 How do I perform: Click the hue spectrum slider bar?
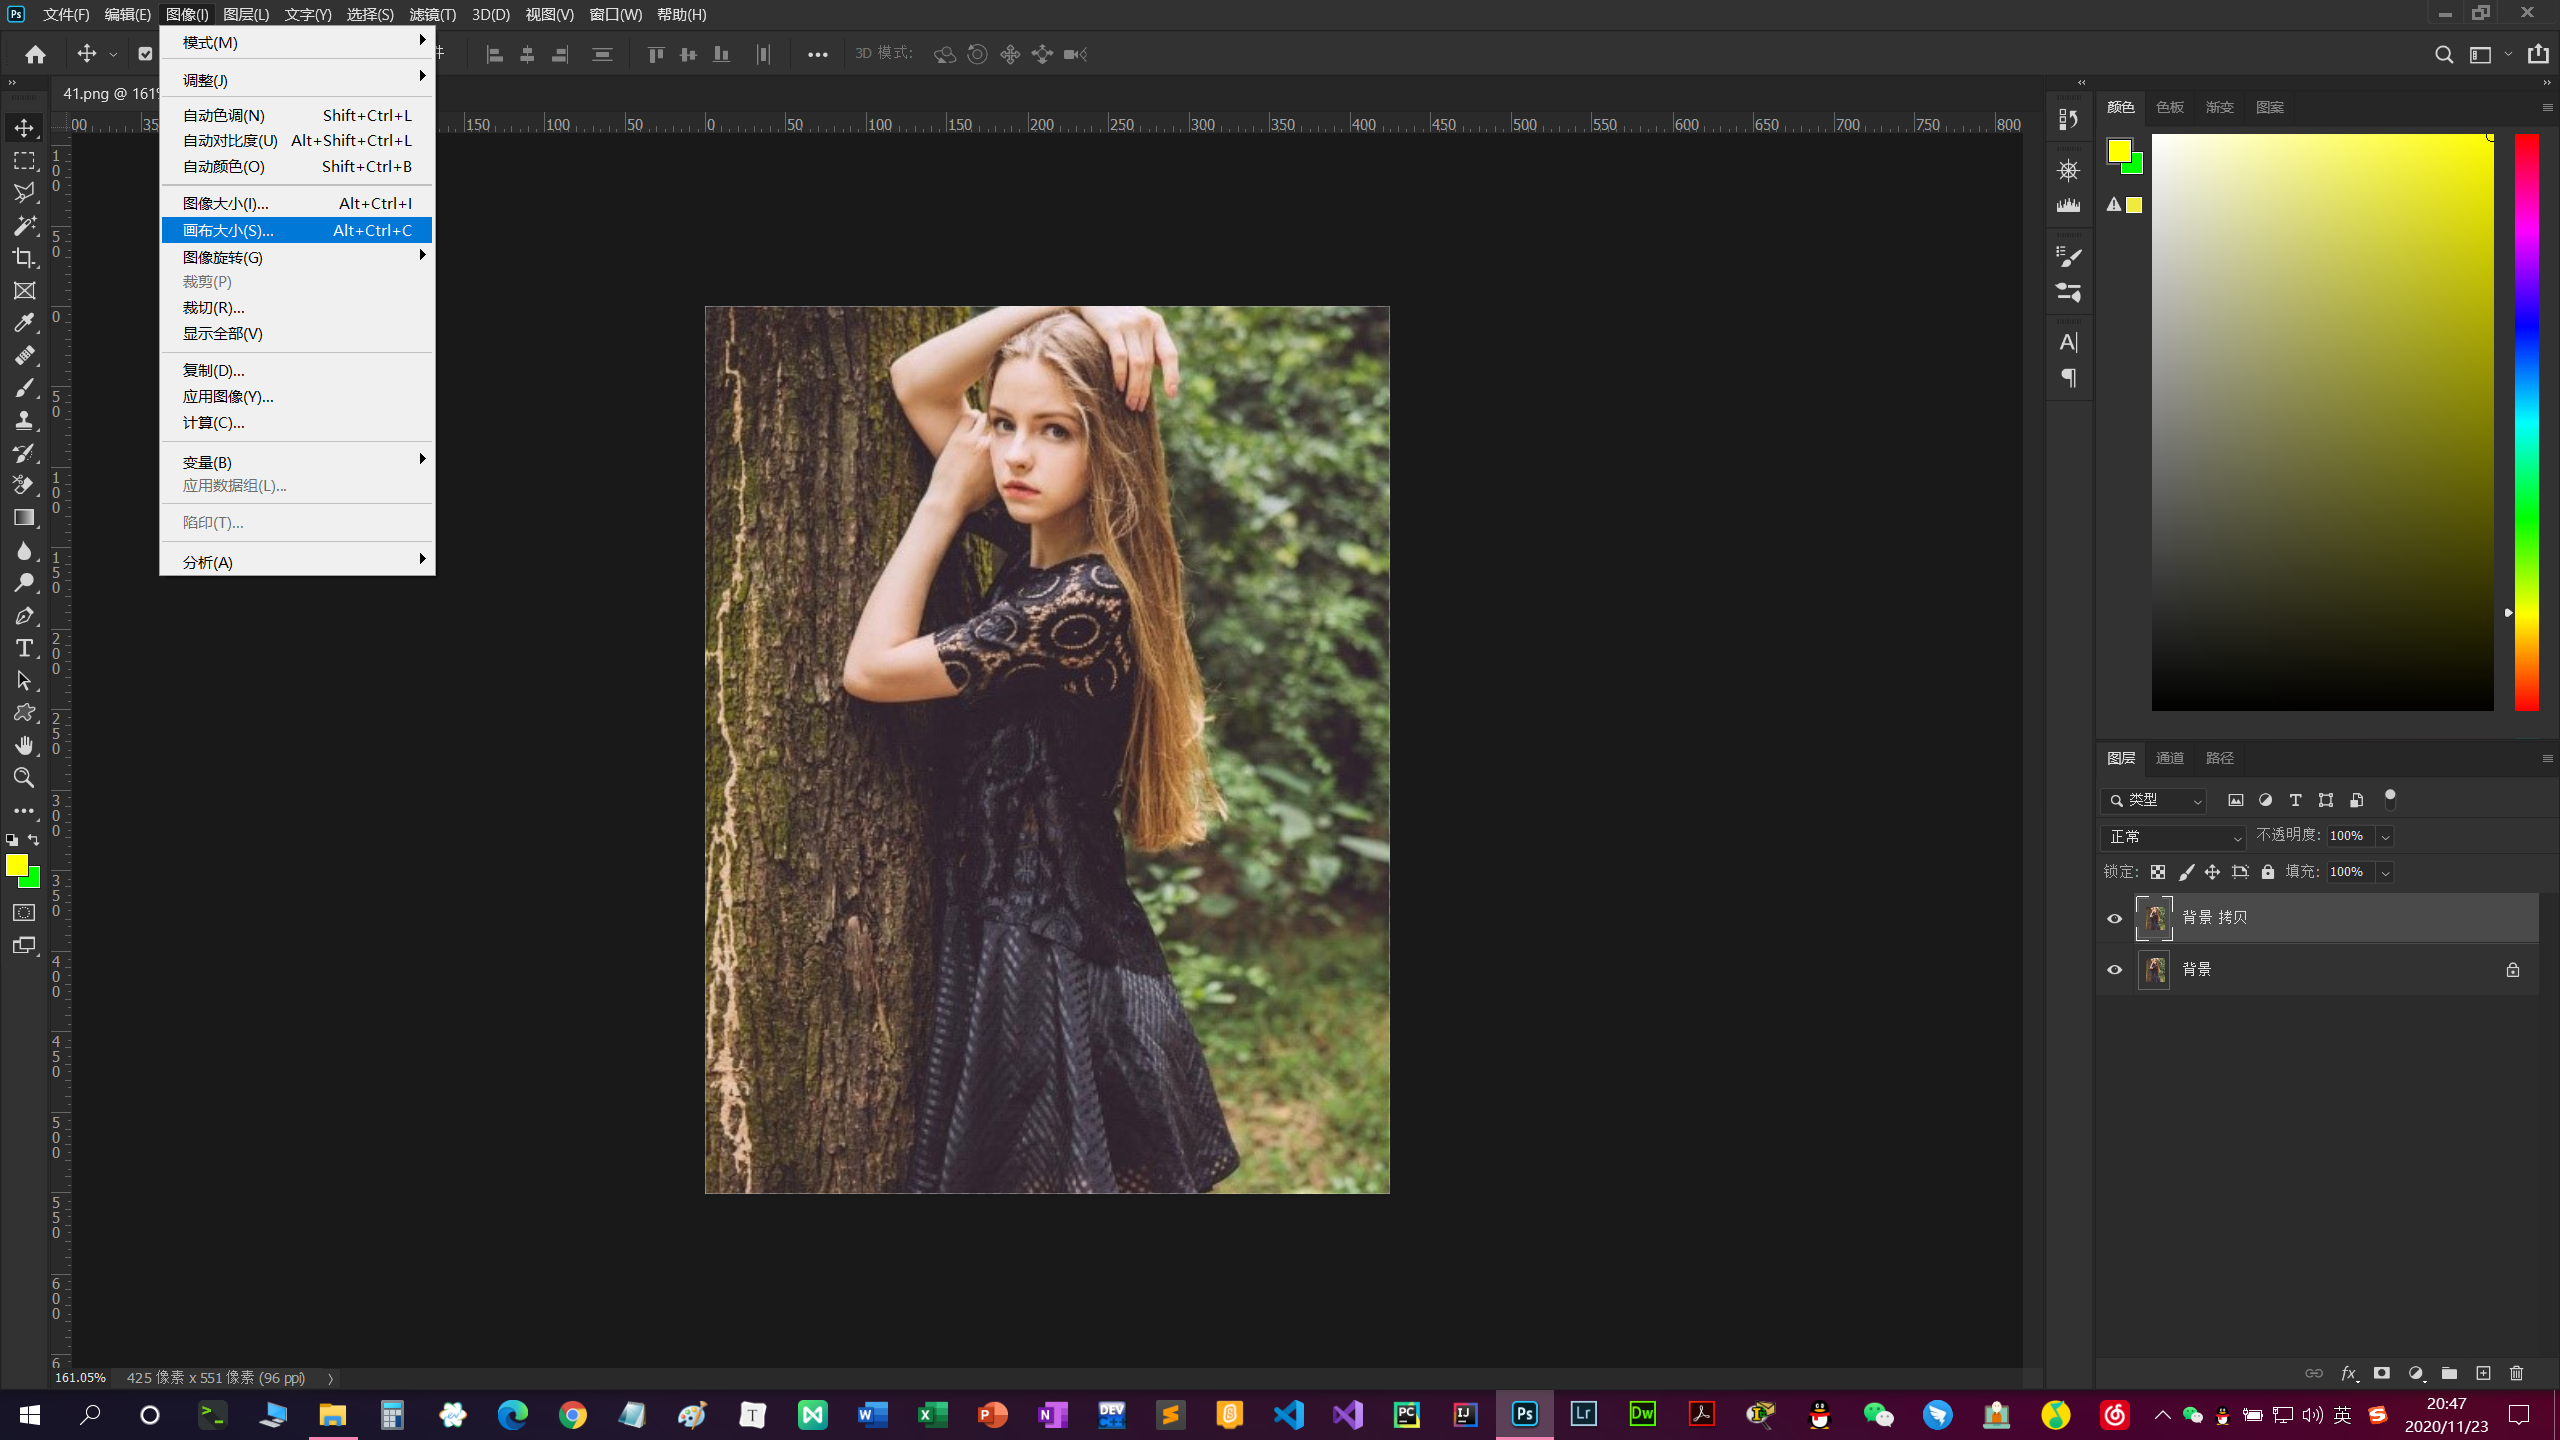(x=2526, y=422)
